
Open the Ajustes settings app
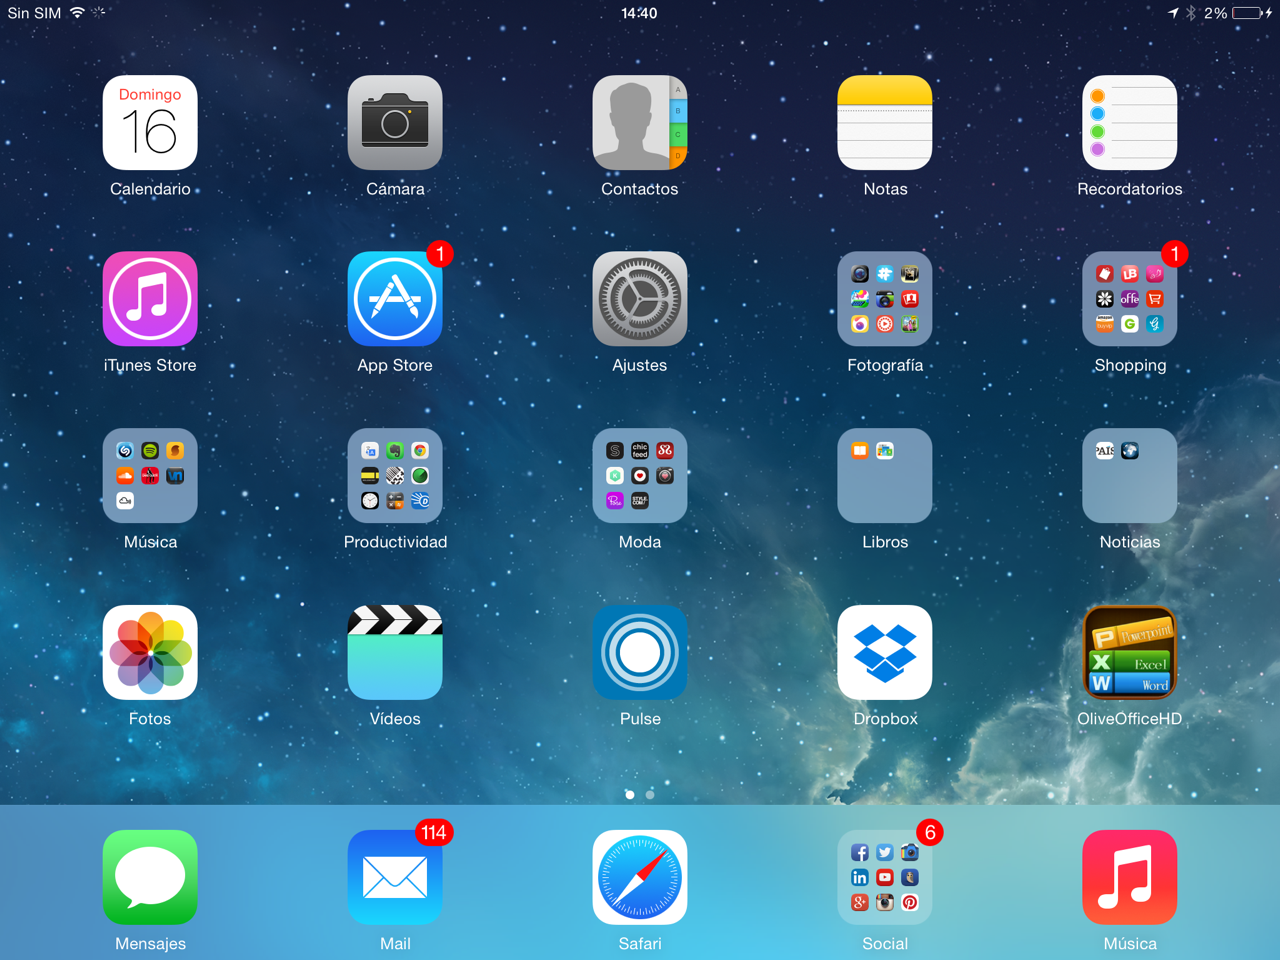click(640, 299)
